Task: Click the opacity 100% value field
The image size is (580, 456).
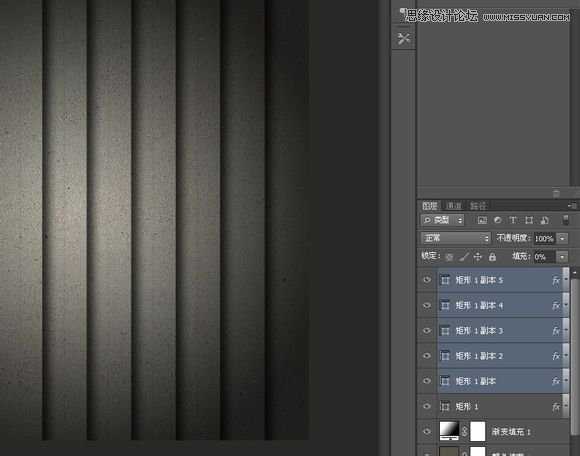Action: (544, 239)
